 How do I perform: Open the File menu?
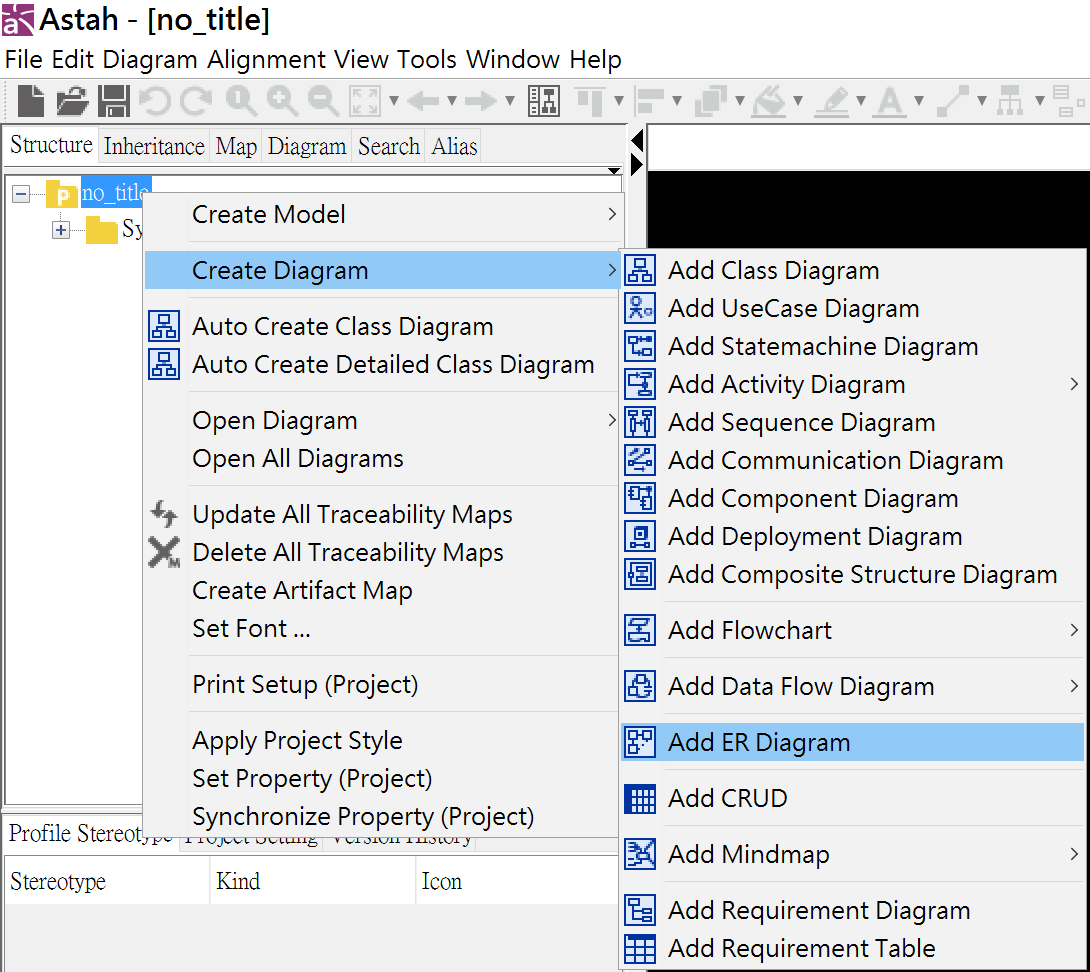click(x=24, y=60)
